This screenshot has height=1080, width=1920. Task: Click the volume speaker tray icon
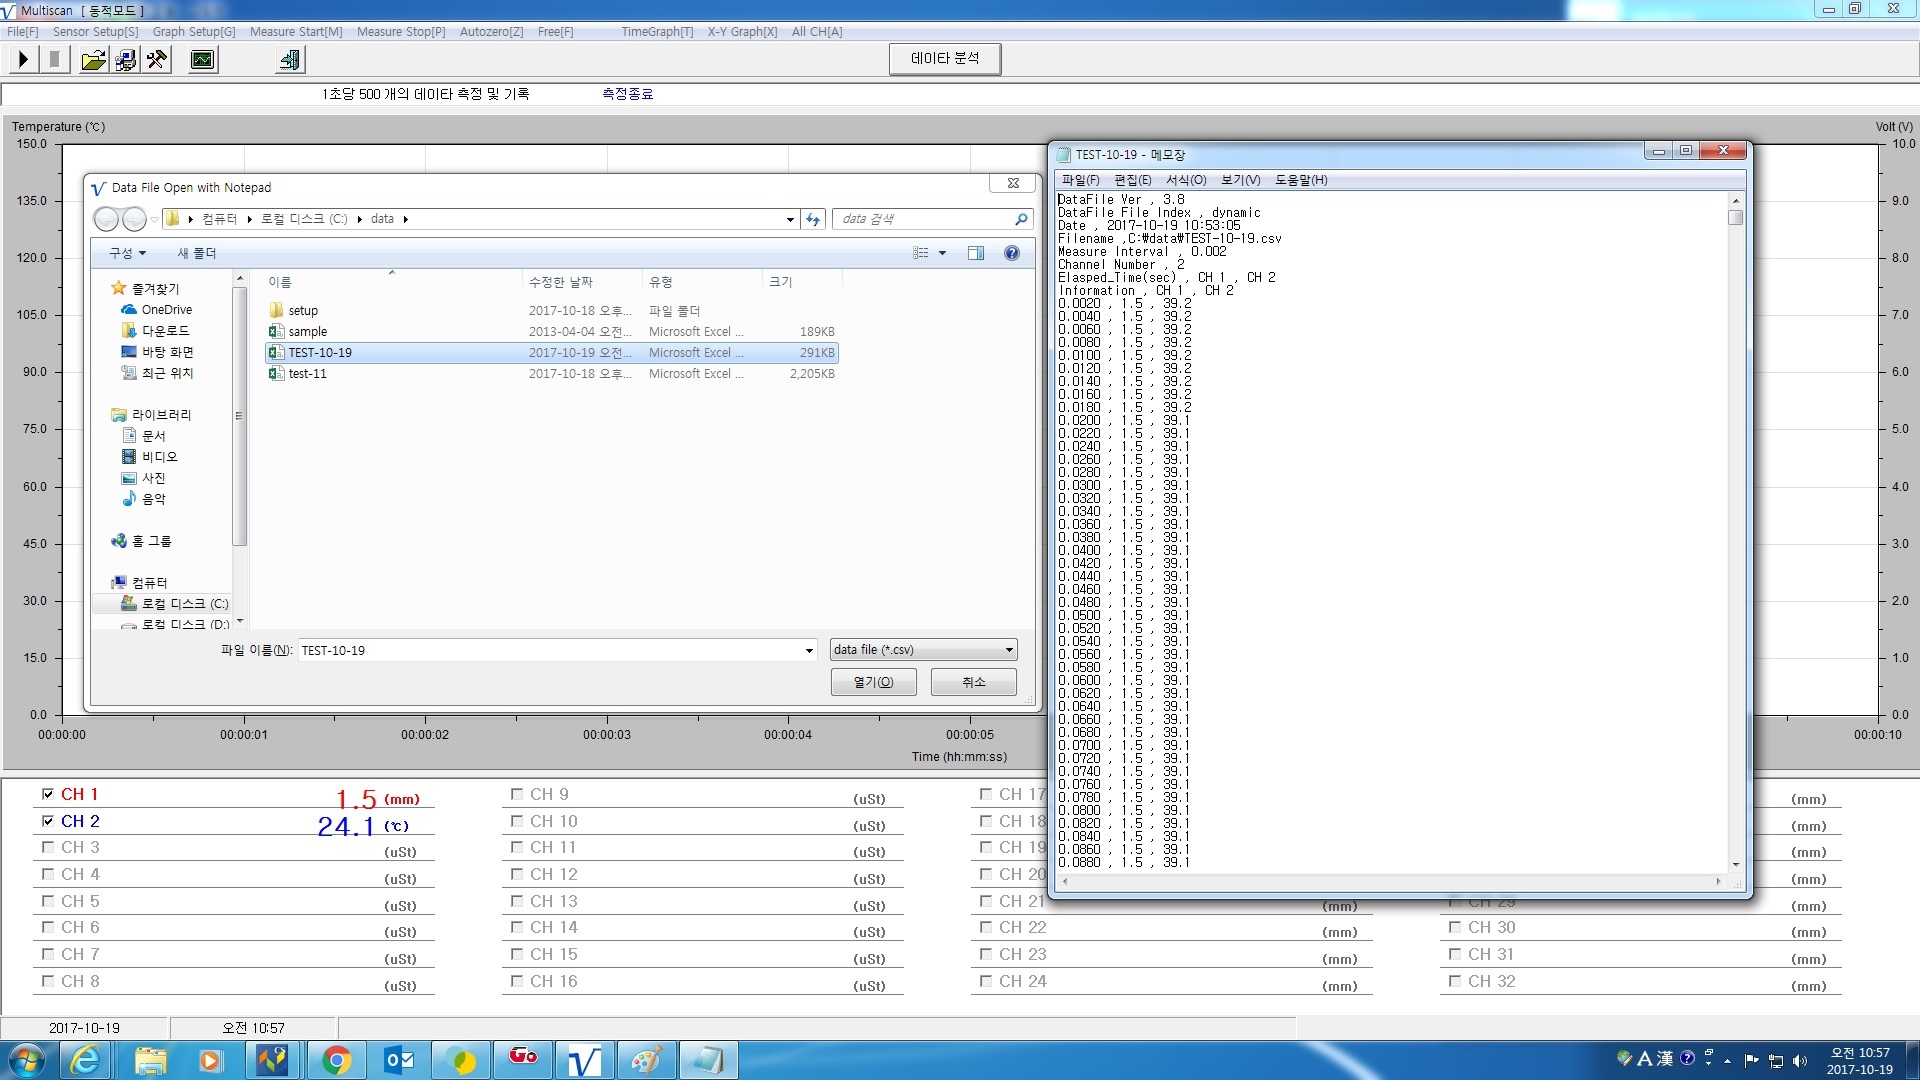[1800, 1061]
